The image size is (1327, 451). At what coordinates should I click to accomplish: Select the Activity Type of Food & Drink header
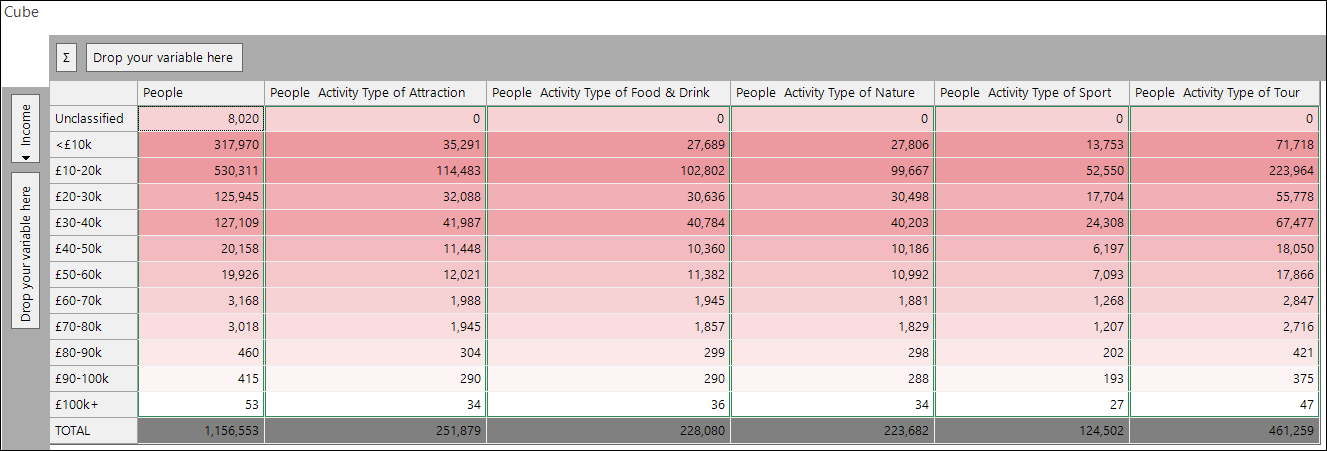[609, 92]
